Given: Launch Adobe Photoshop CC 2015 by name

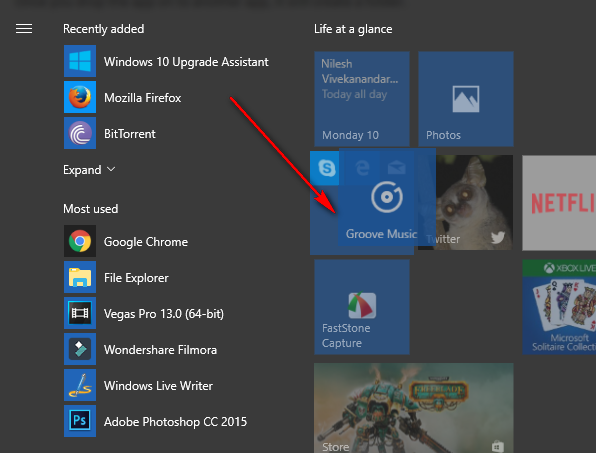Looking at the screenshot, I should click(x=176, y=422).
